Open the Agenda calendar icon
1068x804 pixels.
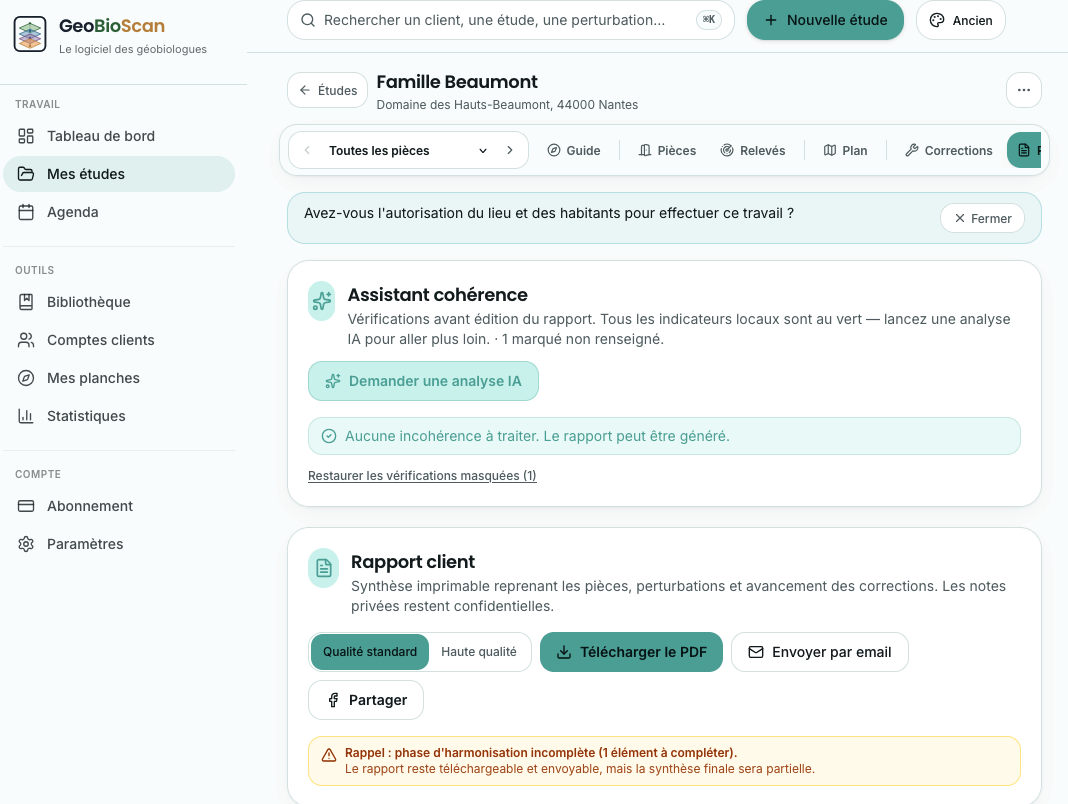click(x=26, y=213)
